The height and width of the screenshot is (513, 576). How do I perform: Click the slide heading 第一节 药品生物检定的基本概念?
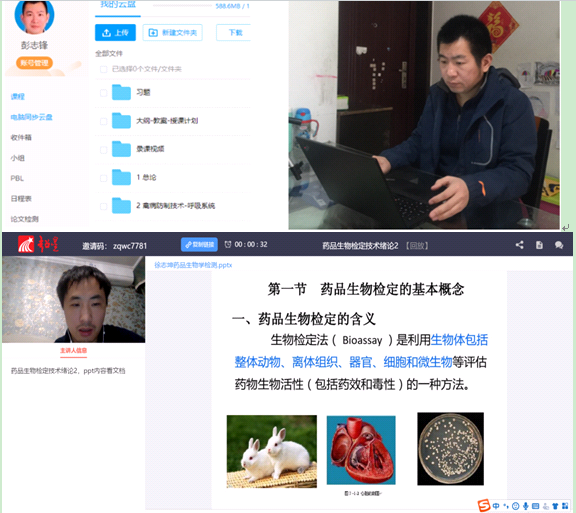click(x=366, y=289)
